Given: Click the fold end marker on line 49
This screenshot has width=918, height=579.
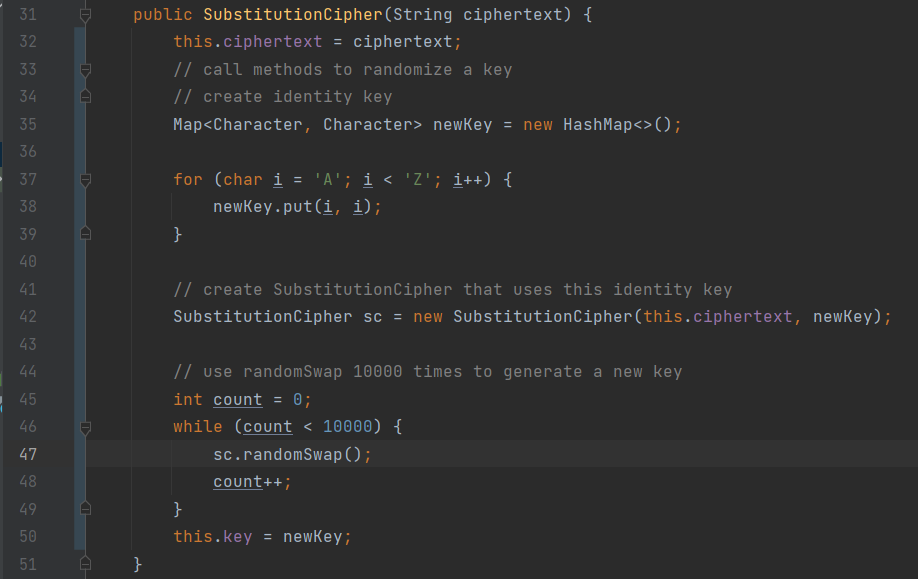Looking at the screenshot, I should pos(85,509).
